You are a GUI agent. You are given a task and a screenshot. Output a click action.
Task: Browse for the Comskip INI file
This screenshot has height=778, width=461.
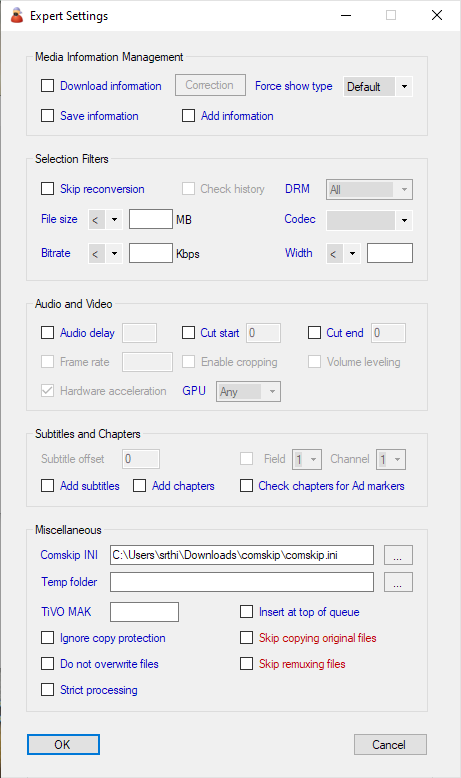pos(398,555)
